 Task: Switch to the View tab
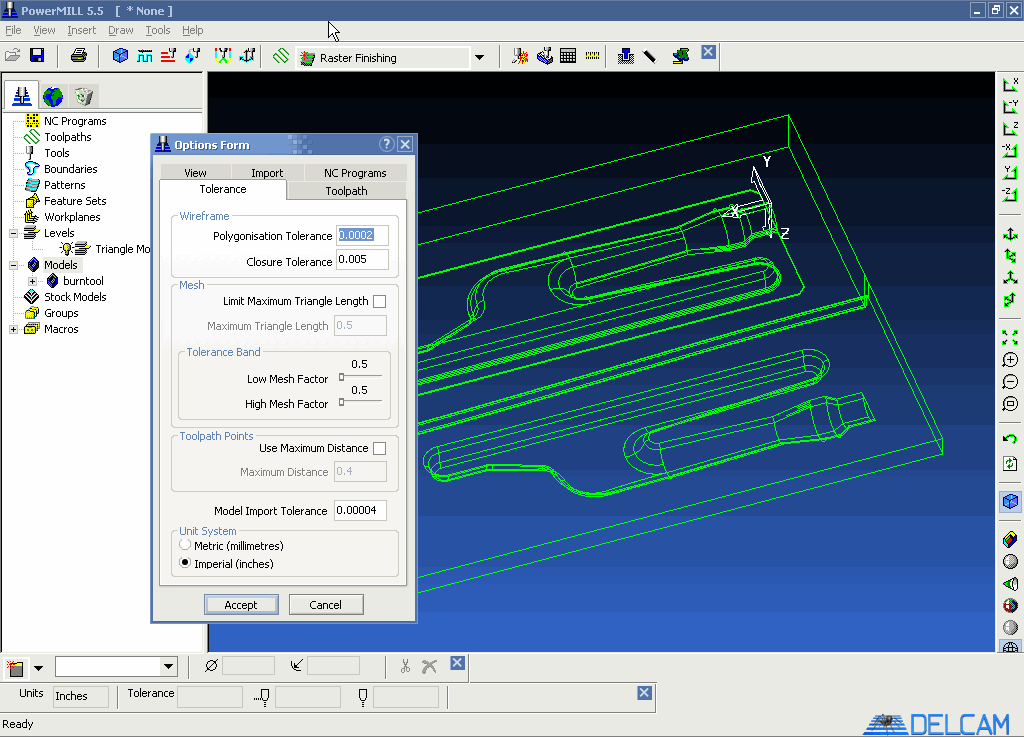click(195, 172)
